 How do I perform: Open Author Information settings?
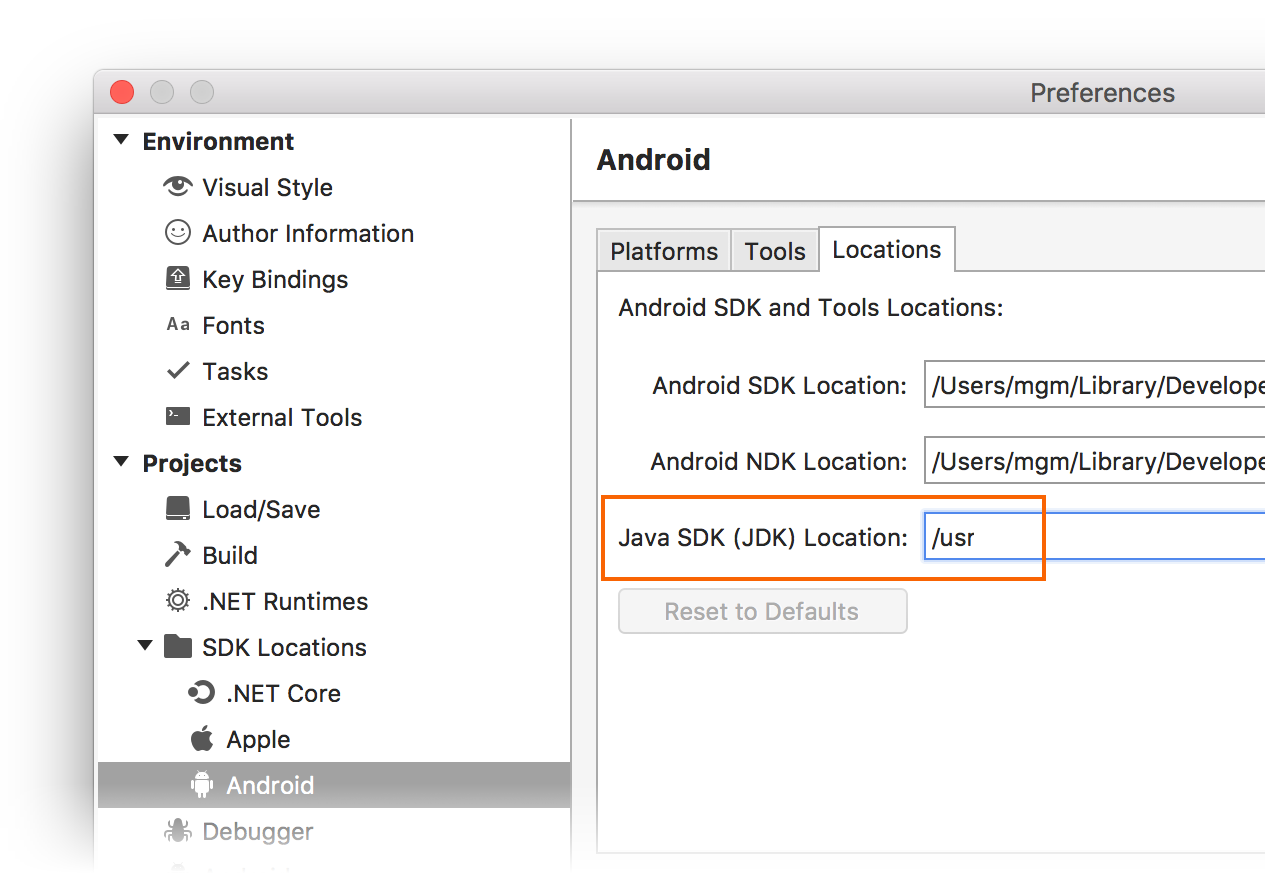307,233
